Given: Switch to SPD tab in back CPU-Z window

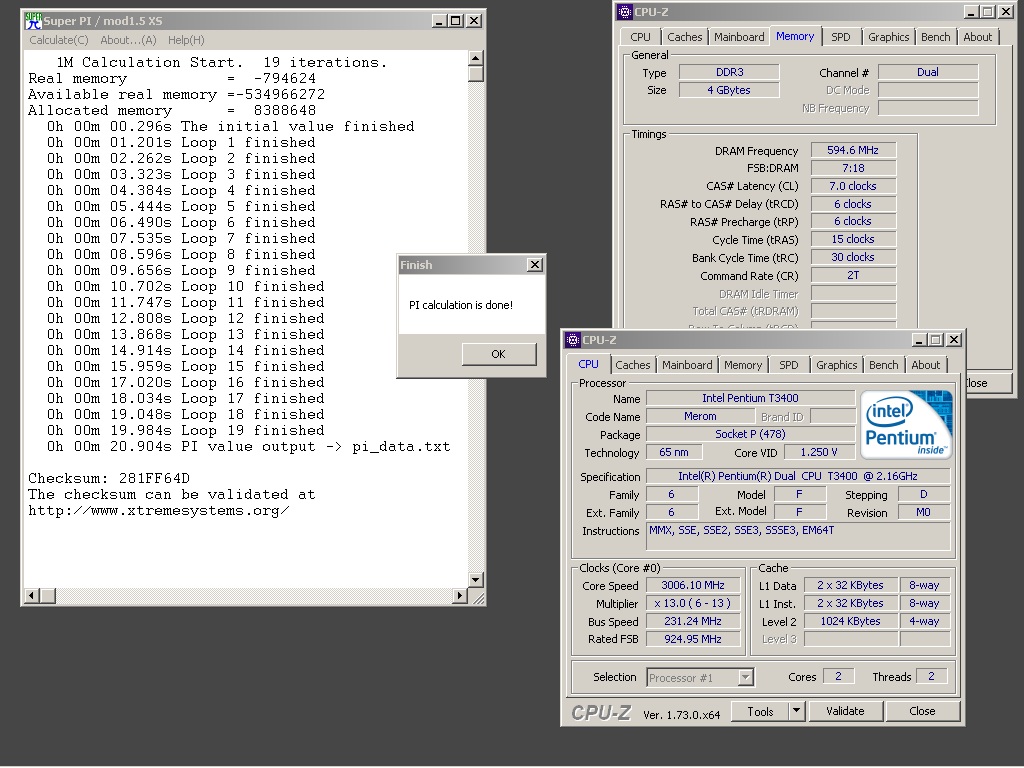Looking at the screenshot, I should (x=840, y=37).
